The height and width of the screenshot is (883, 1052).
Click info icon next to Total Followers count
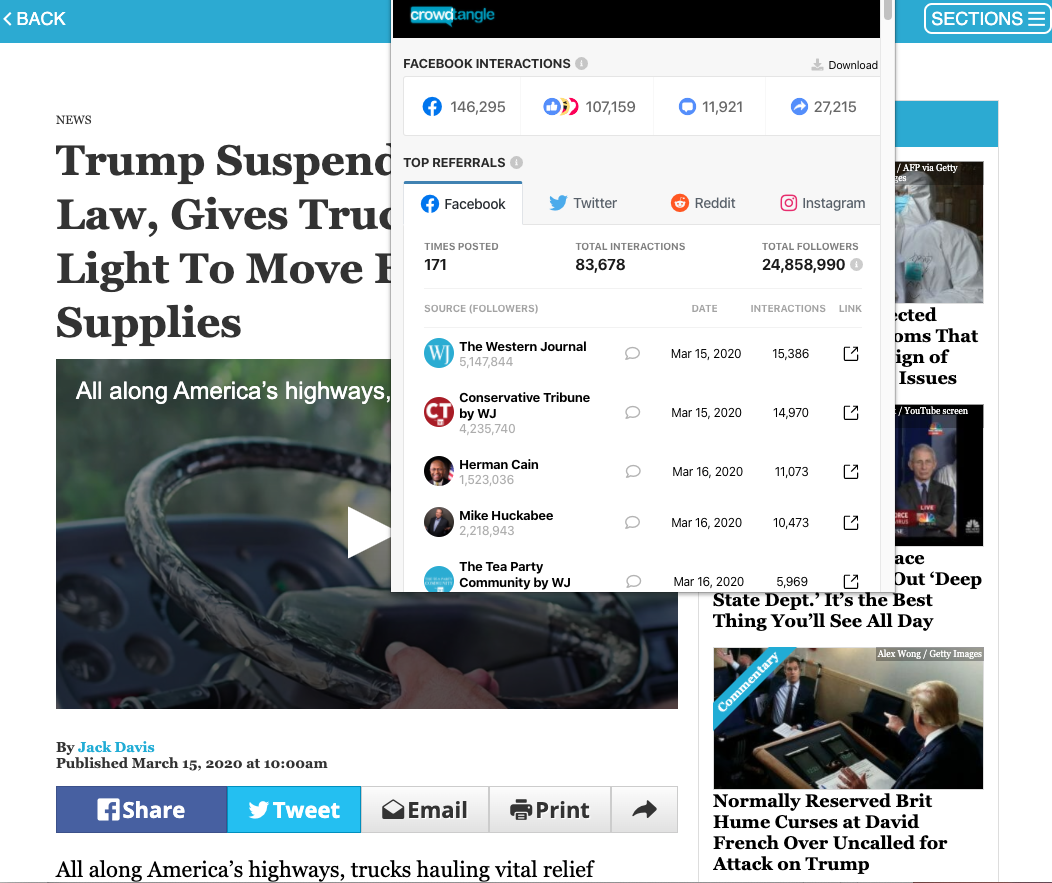856,265
